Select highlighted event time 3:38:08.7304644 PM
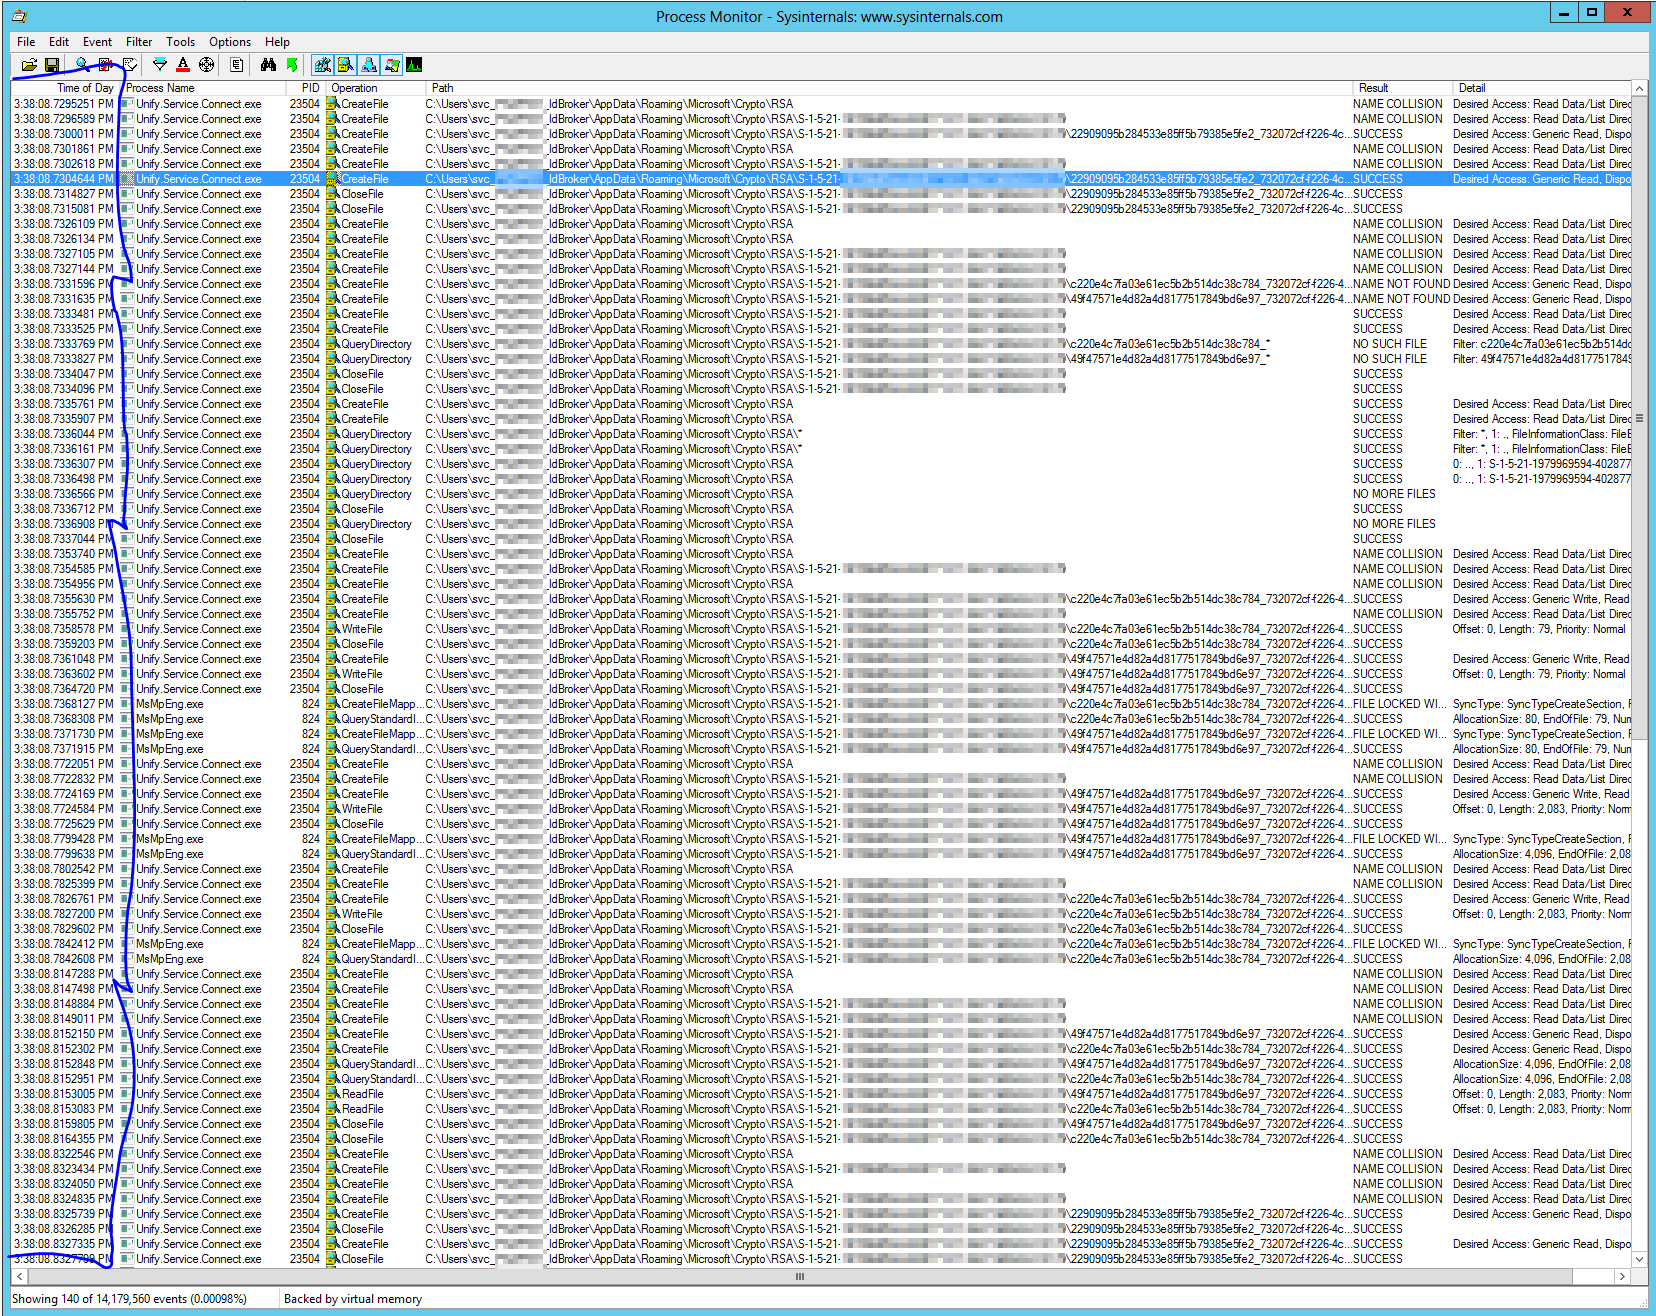The width and height of the screenshot is (1656, 1316). tap(63, 179)
